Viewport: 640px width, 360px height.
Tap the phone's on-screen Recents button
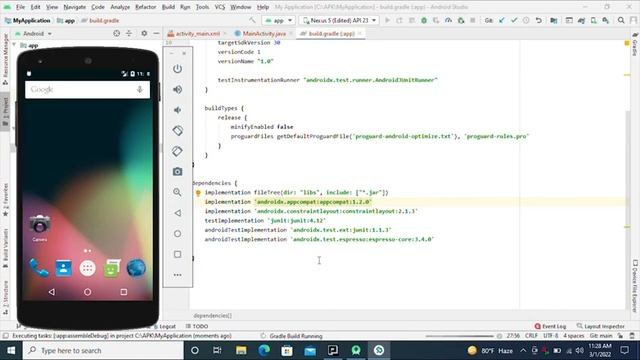click(124, 292)
